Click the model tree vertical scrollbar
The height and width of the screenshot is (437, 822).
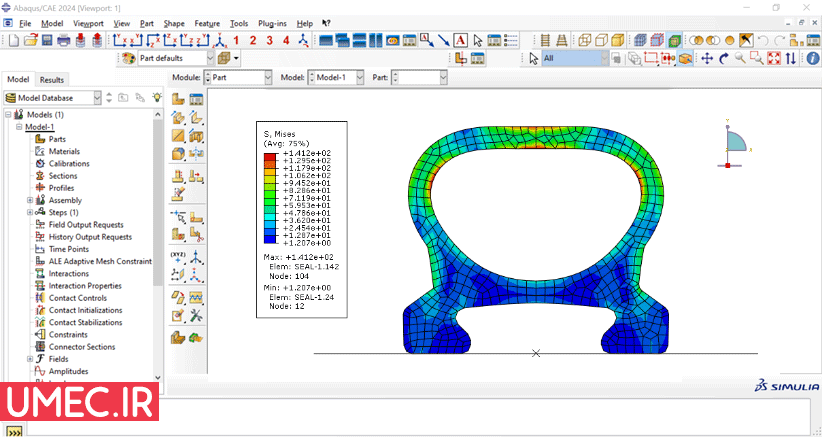158,202
